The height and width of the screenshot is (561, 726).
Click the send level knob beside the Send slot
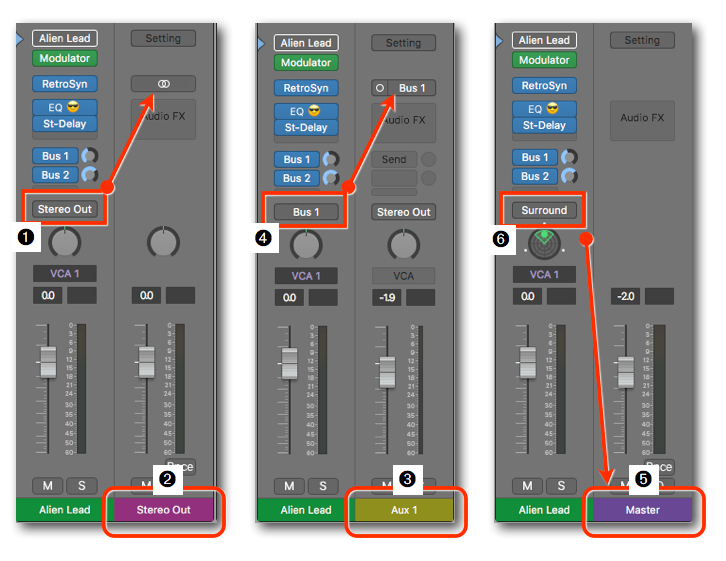point(429,160)
